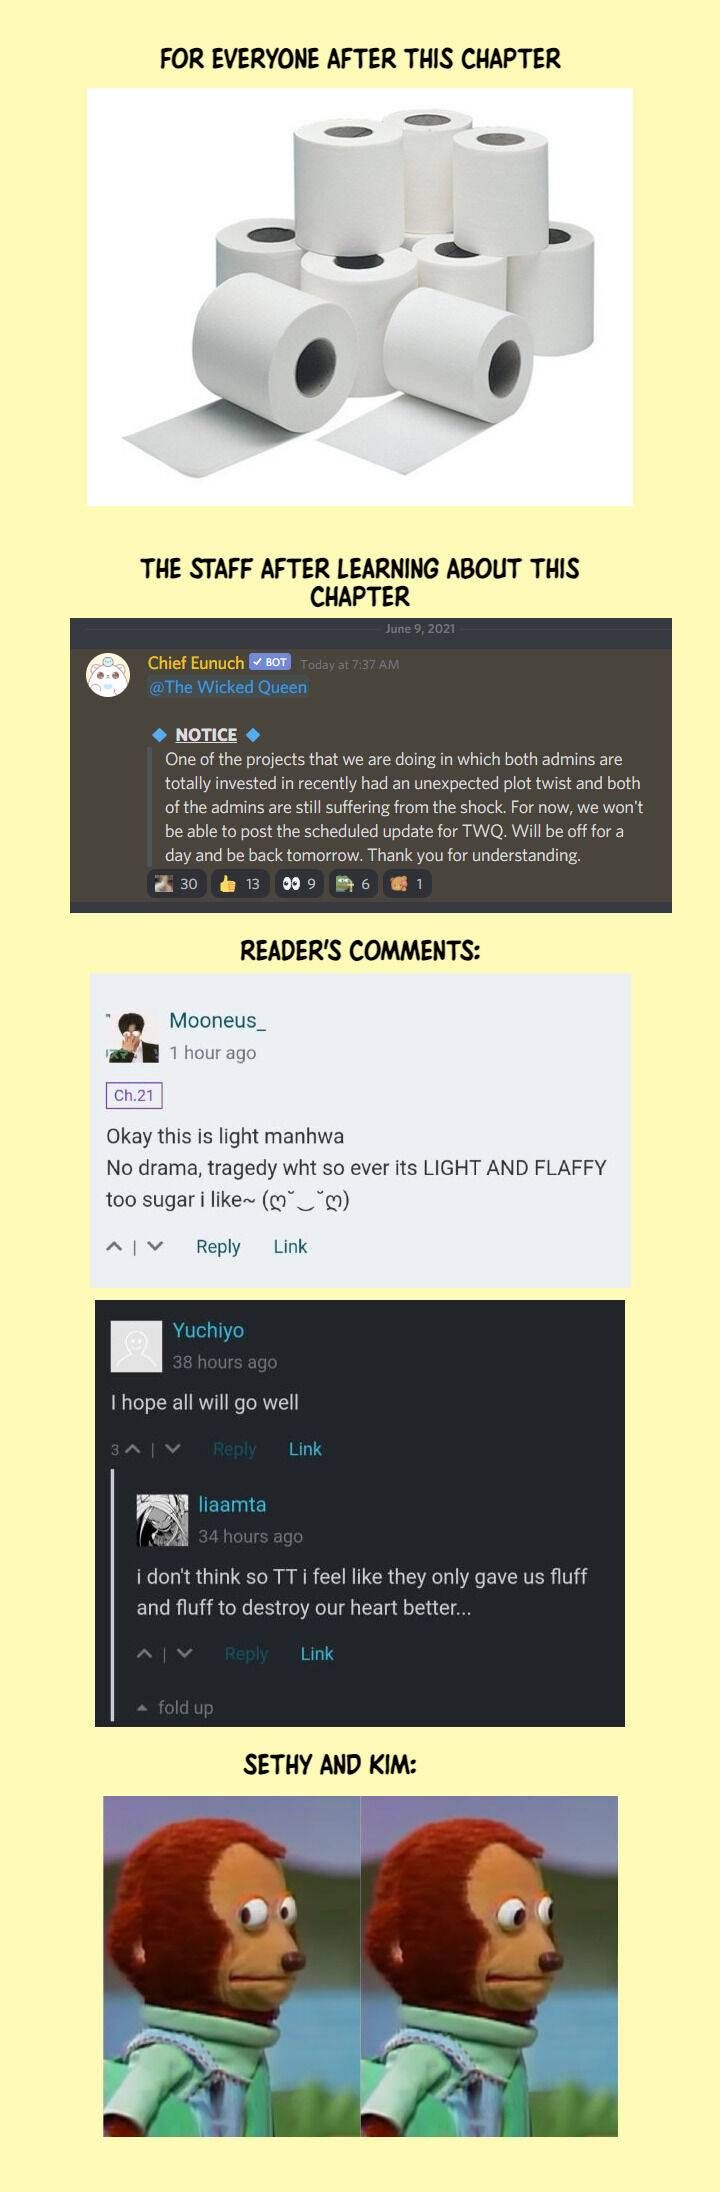The image size is (720, 2192).
Task: Open the Ch.21 chapter tag
Action: click(134, 1095)
